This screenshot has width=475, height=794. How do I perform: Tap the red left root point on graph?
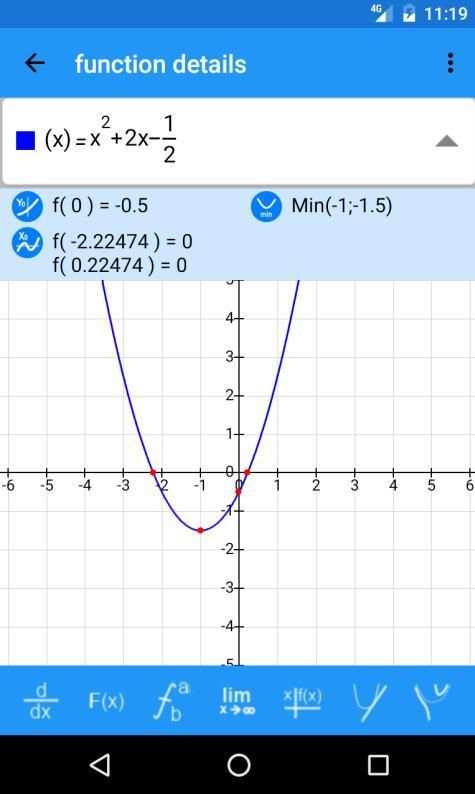point(153,472)
